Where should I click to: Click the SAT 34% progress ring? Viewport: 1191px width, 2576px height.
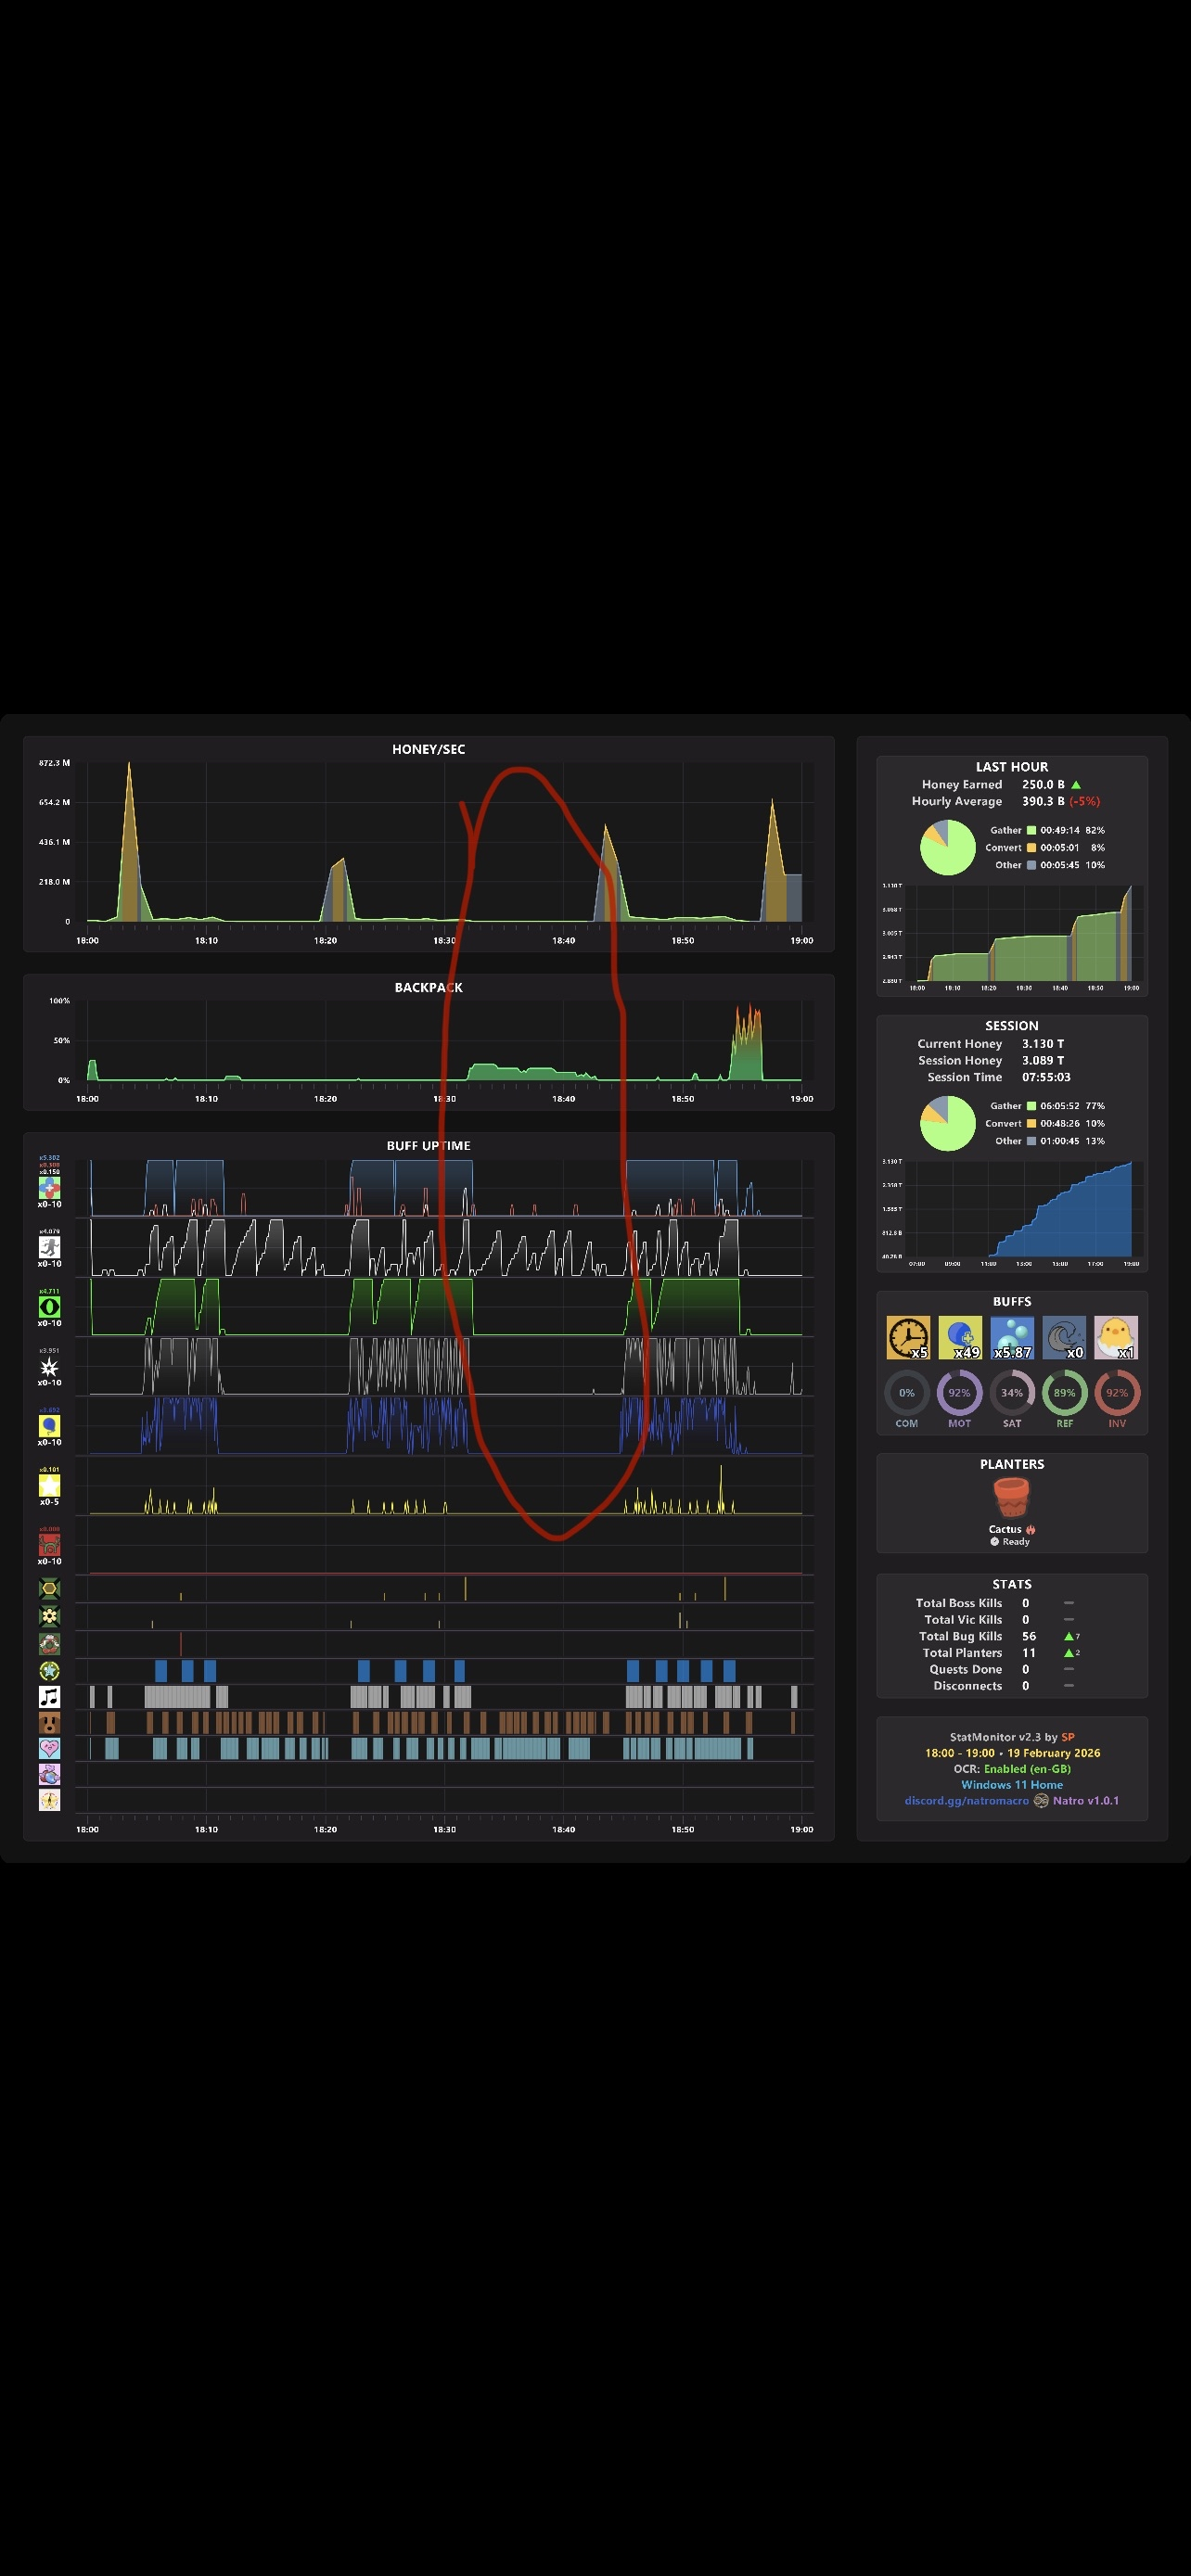[x=1012, y=1392]
